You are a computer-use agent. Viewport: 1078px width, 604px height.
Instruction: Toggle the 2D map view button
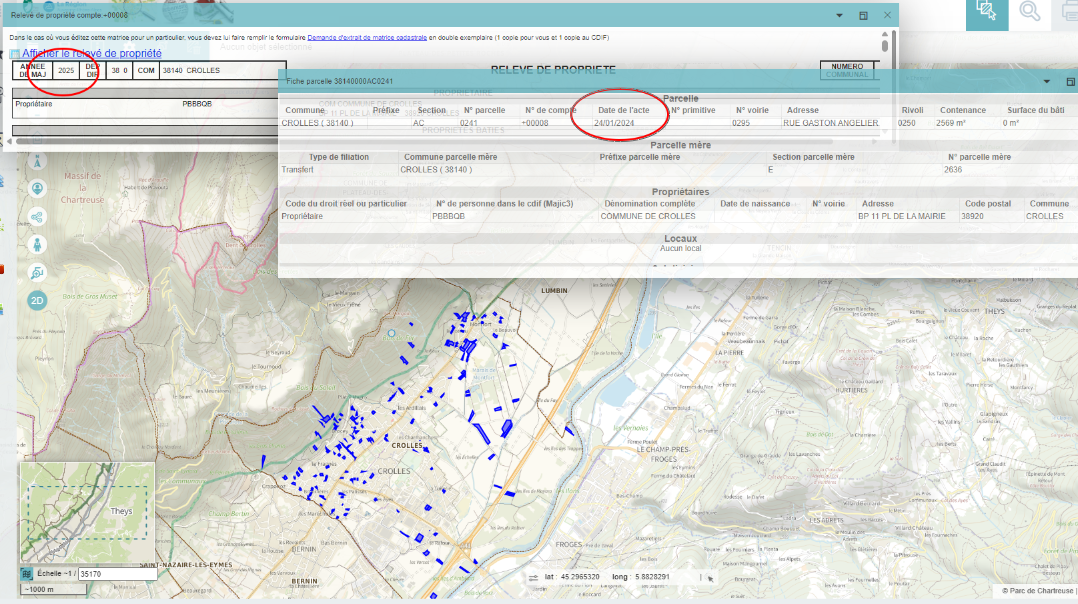37,300
